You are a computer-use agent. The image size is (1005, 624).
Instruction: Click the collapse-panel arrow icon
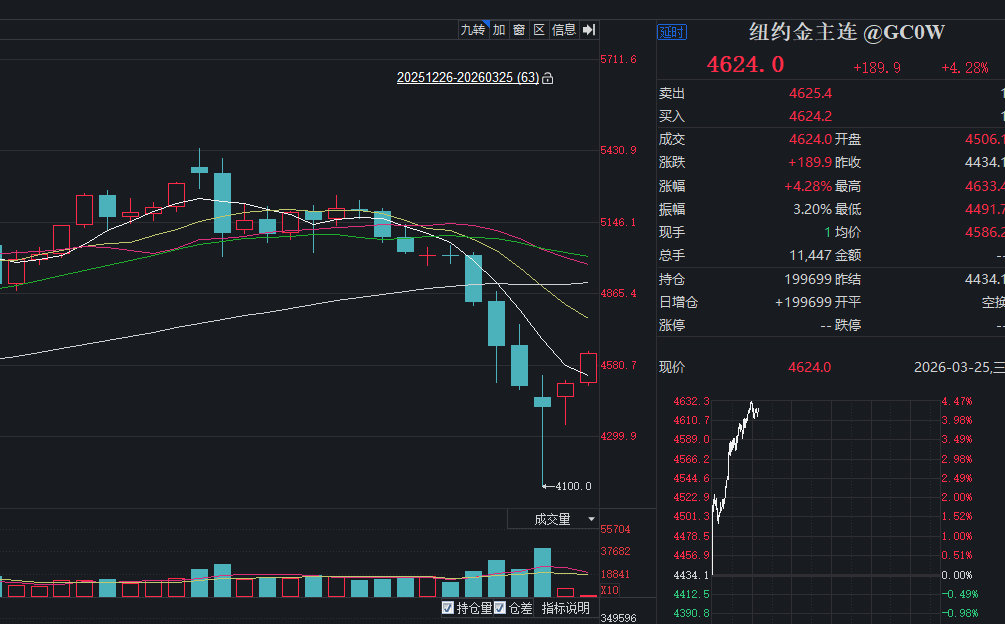click(x=589, y=30)
